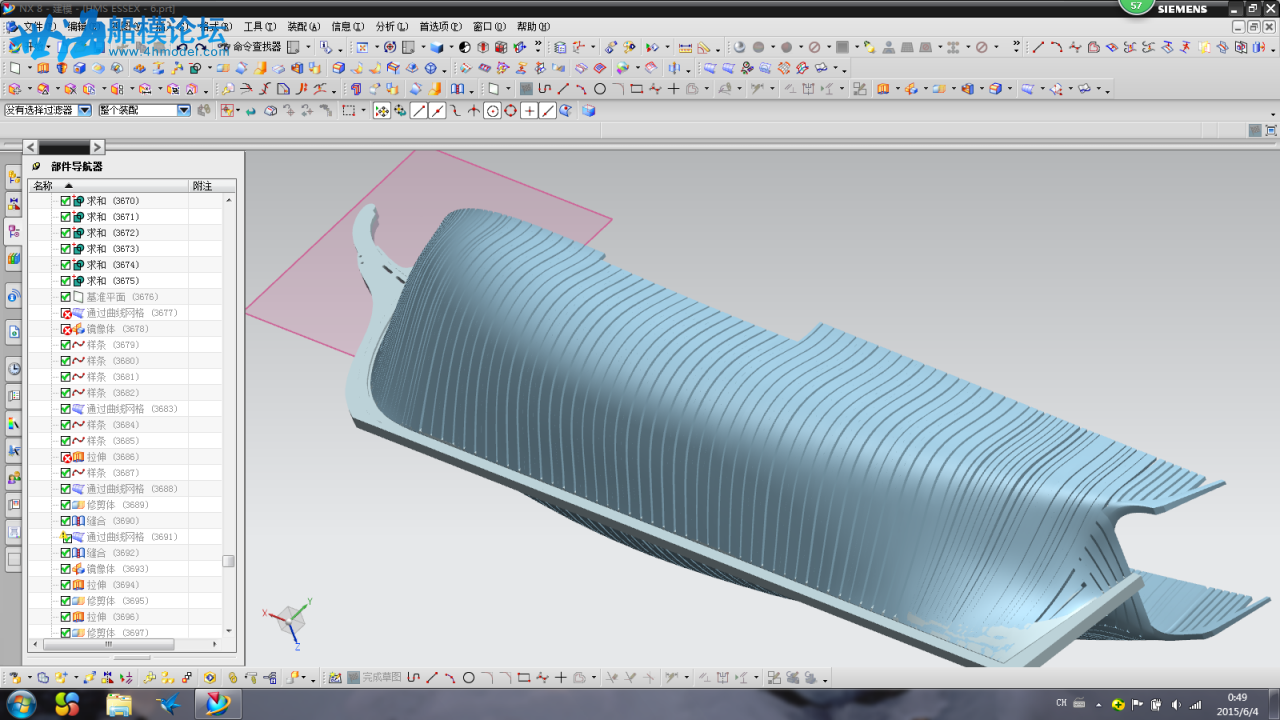Click the rectangle tool in bottom sketch toolbar

tap(523, 677)
